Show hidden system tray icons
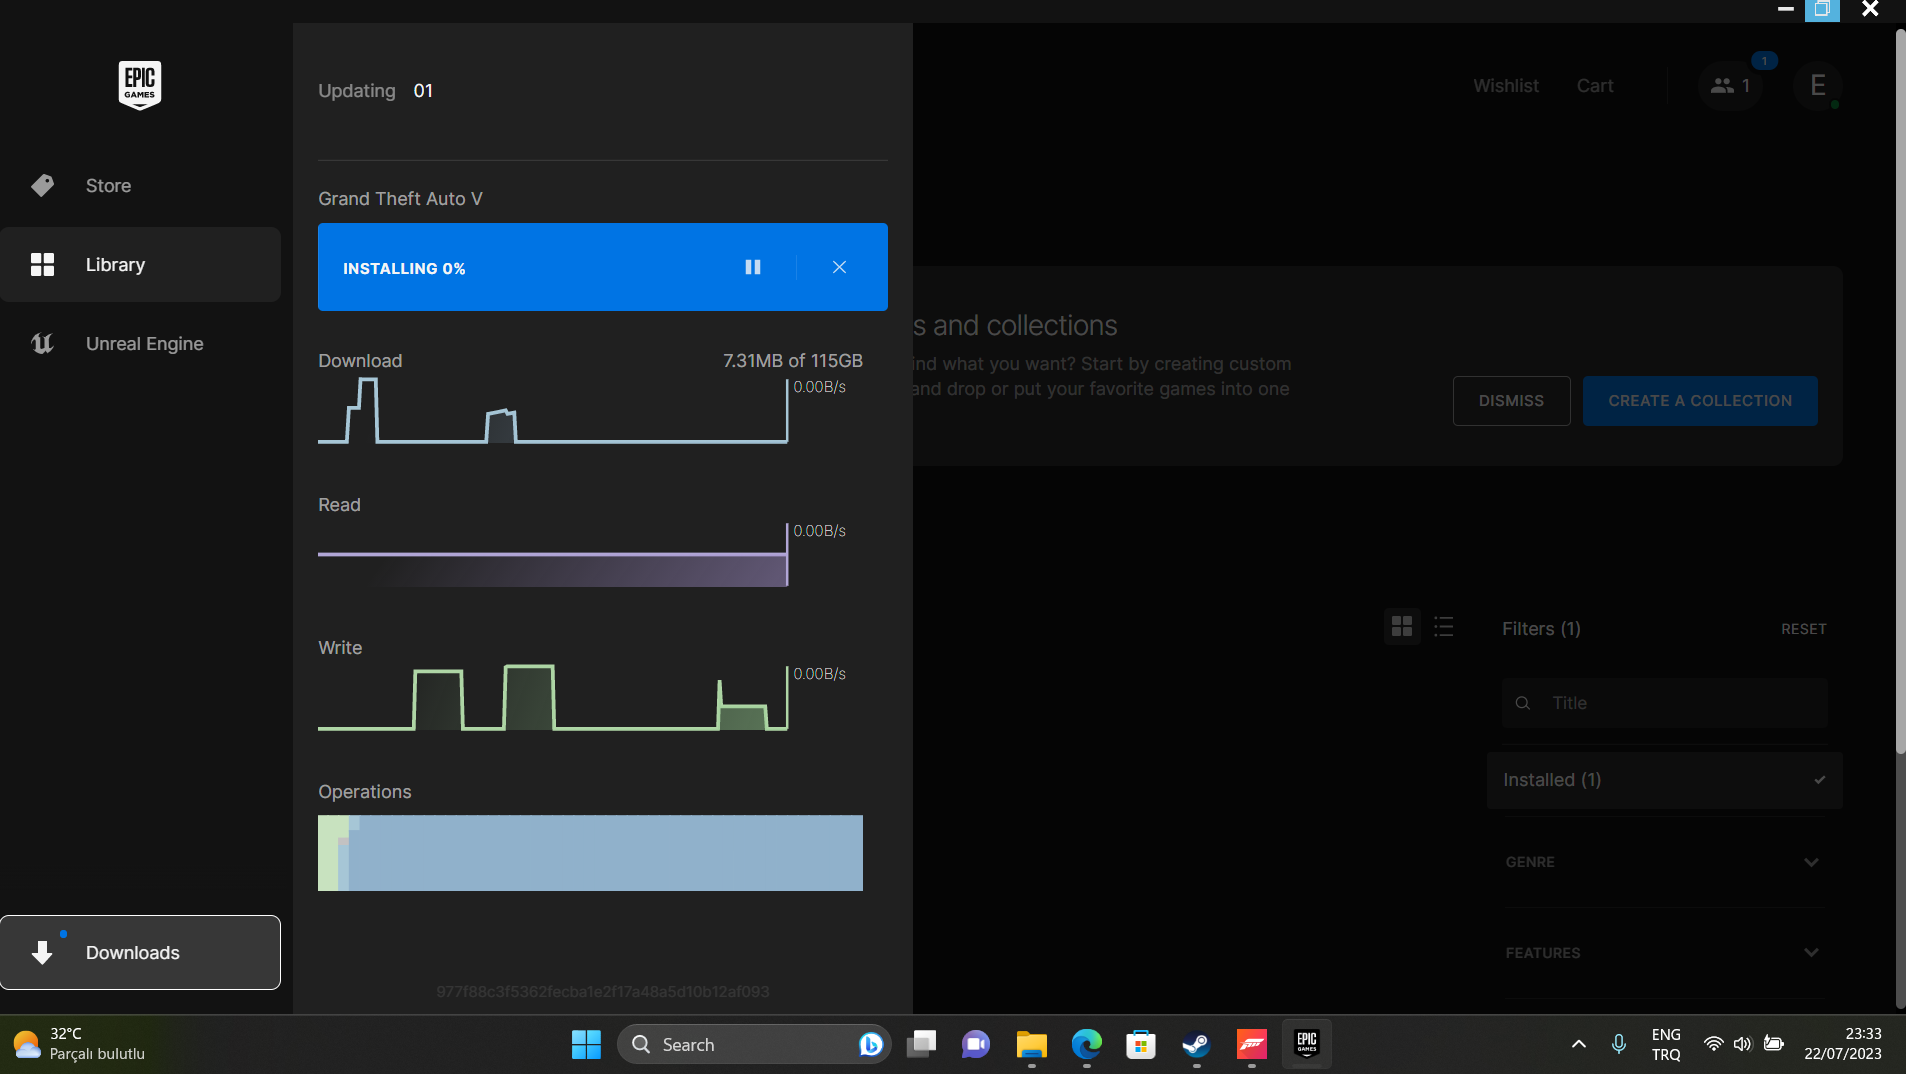Screen dimensions: 1906x1074 (1579, 1045)
